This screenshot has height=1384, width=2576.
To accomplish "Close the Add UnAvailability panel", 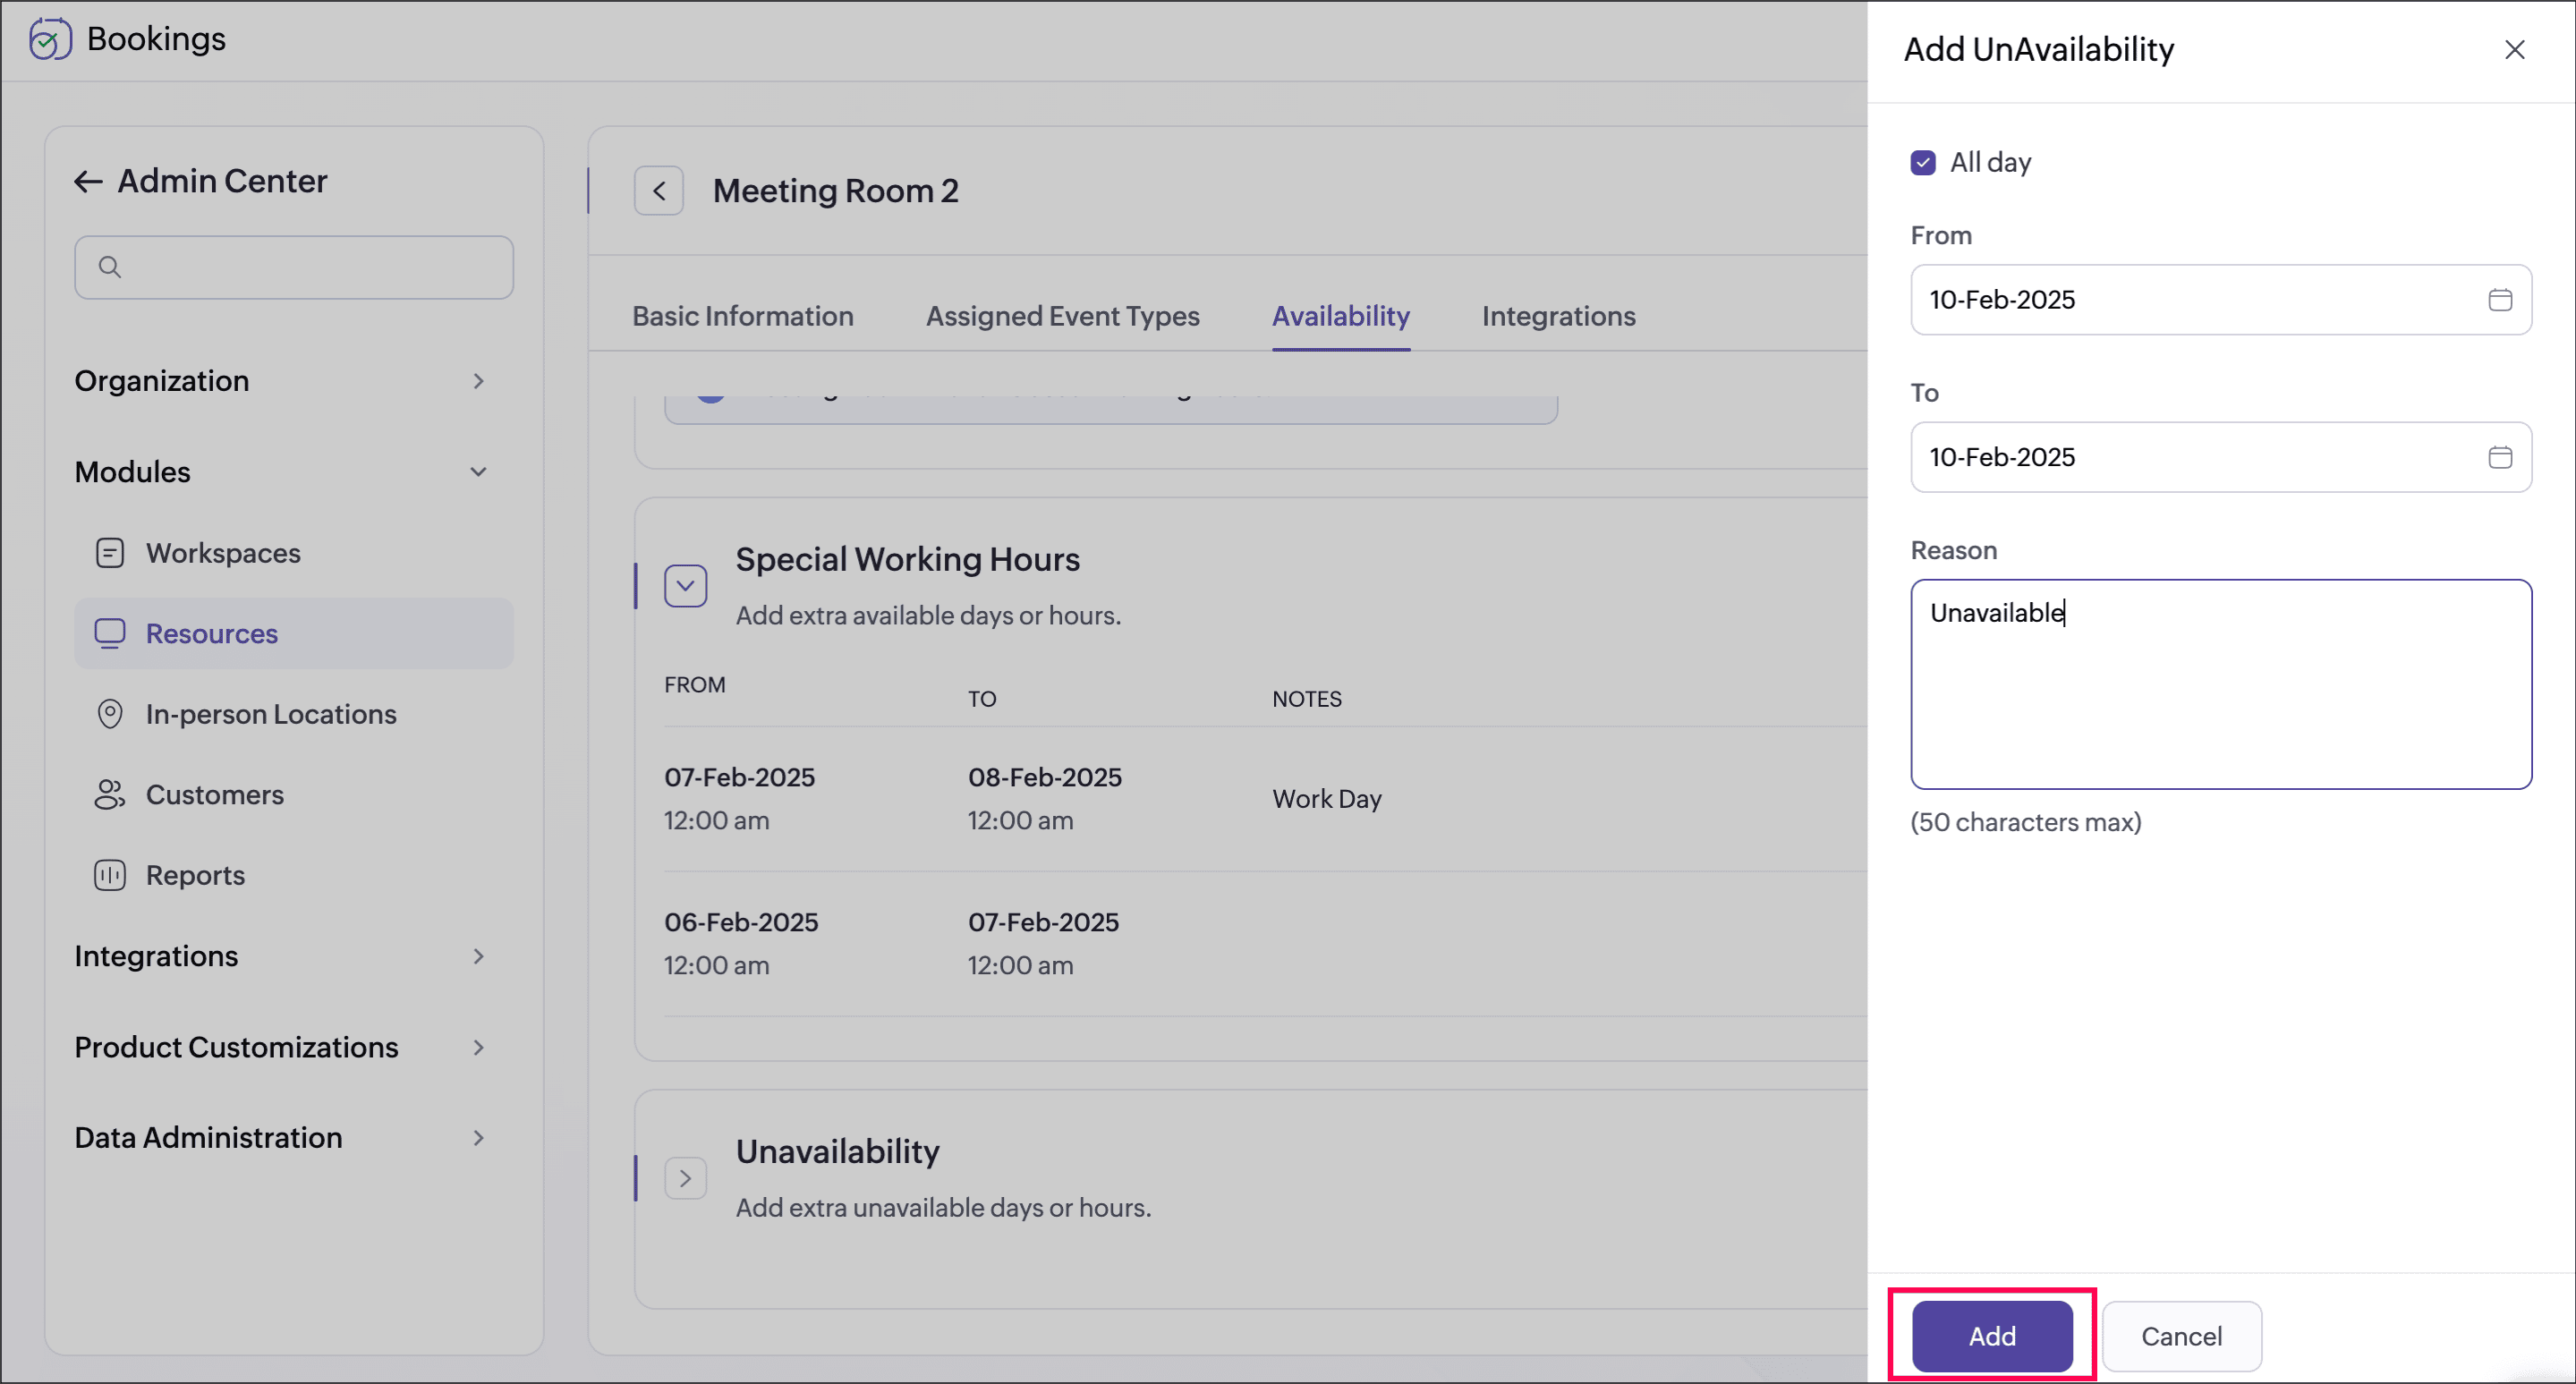I will [x=2514, y=50].
